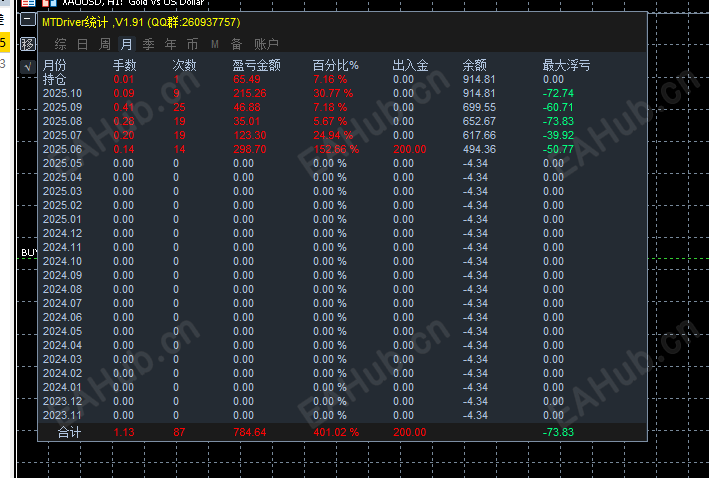Click the 65.49 floating profit value
The image size is (709, 478).
pos(247,80)
